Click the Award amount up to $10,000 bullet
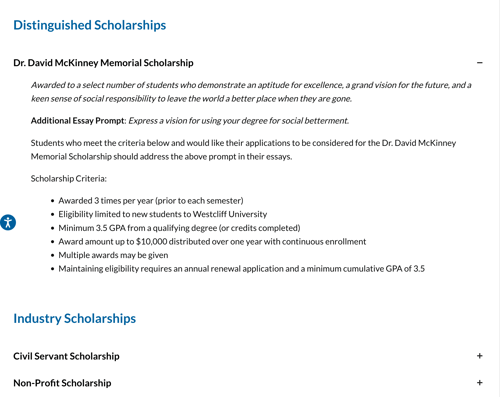Viewport: 500px width, 397px height. [x=212, y=242]
